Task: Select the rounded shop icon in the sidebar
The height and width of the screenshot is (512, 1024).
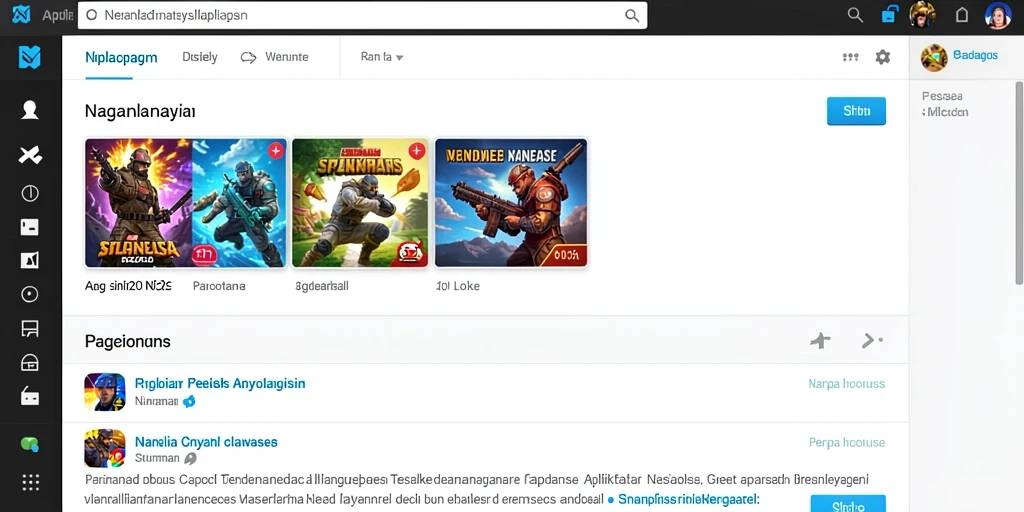Action: (30, 362)
